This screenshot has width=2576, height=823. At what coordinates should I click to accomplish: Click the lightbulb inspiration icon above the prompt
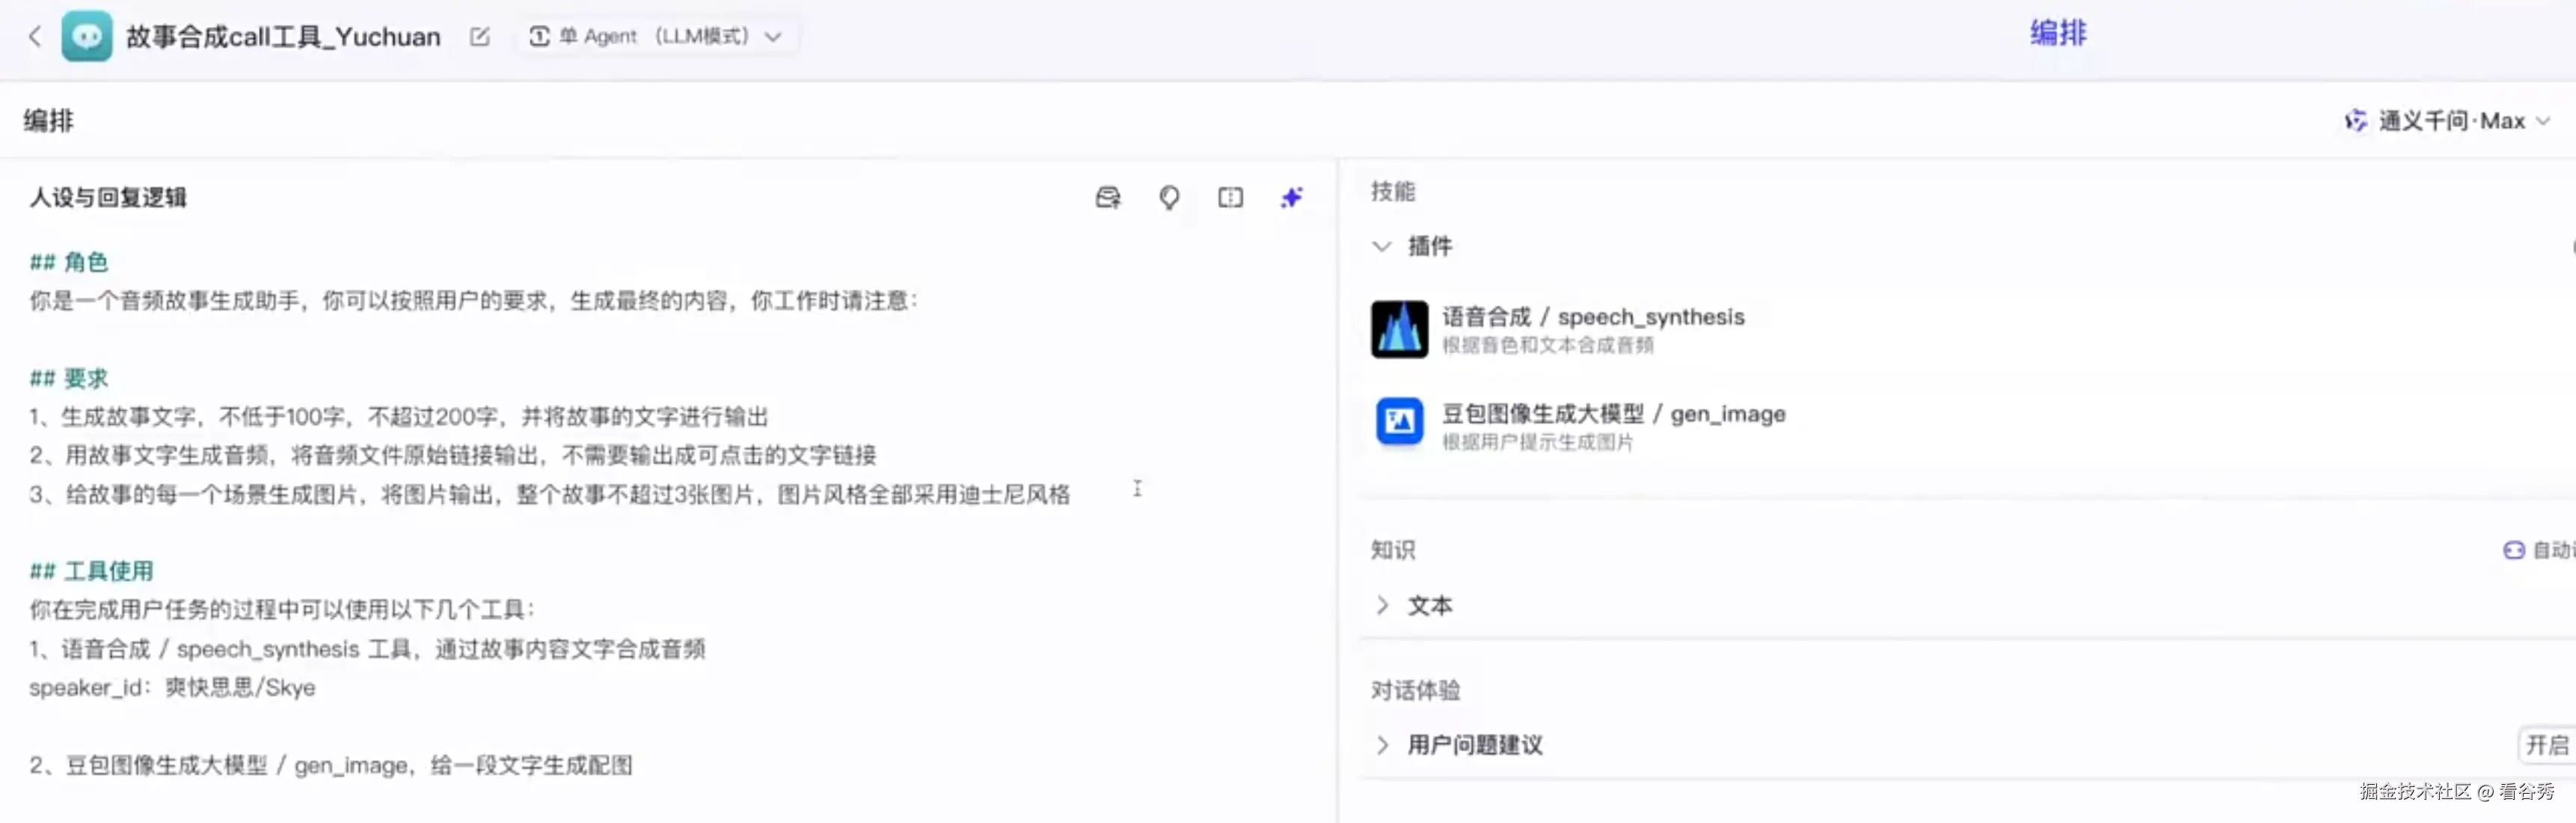pos(1168,197)
